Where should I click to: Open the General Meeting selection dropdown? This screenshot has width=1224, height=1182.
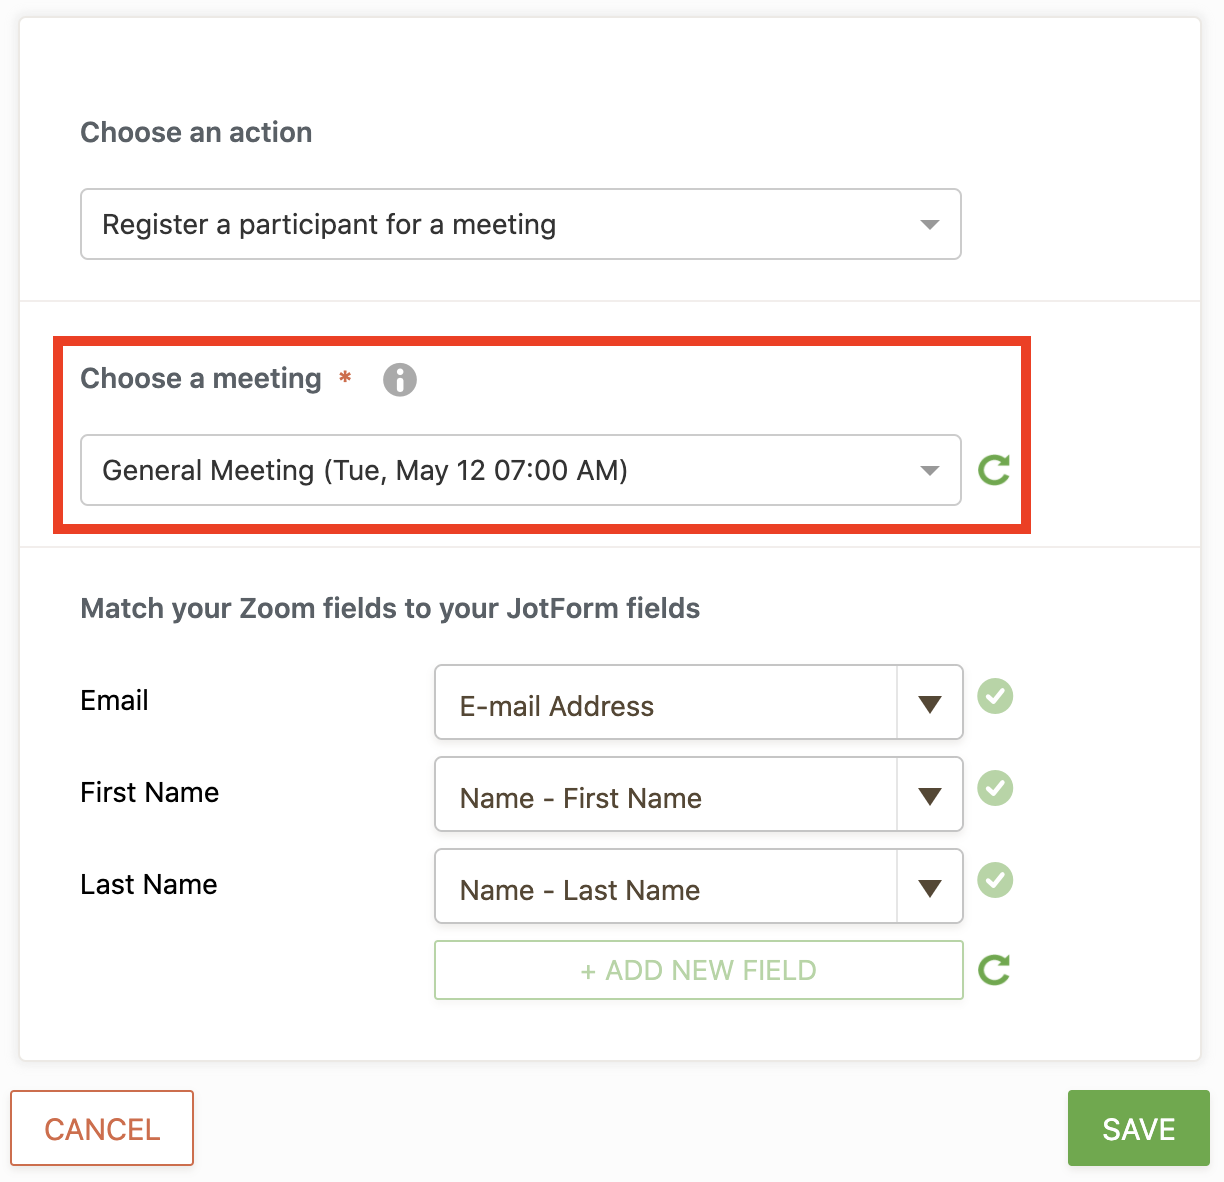[x=520, y=470]
